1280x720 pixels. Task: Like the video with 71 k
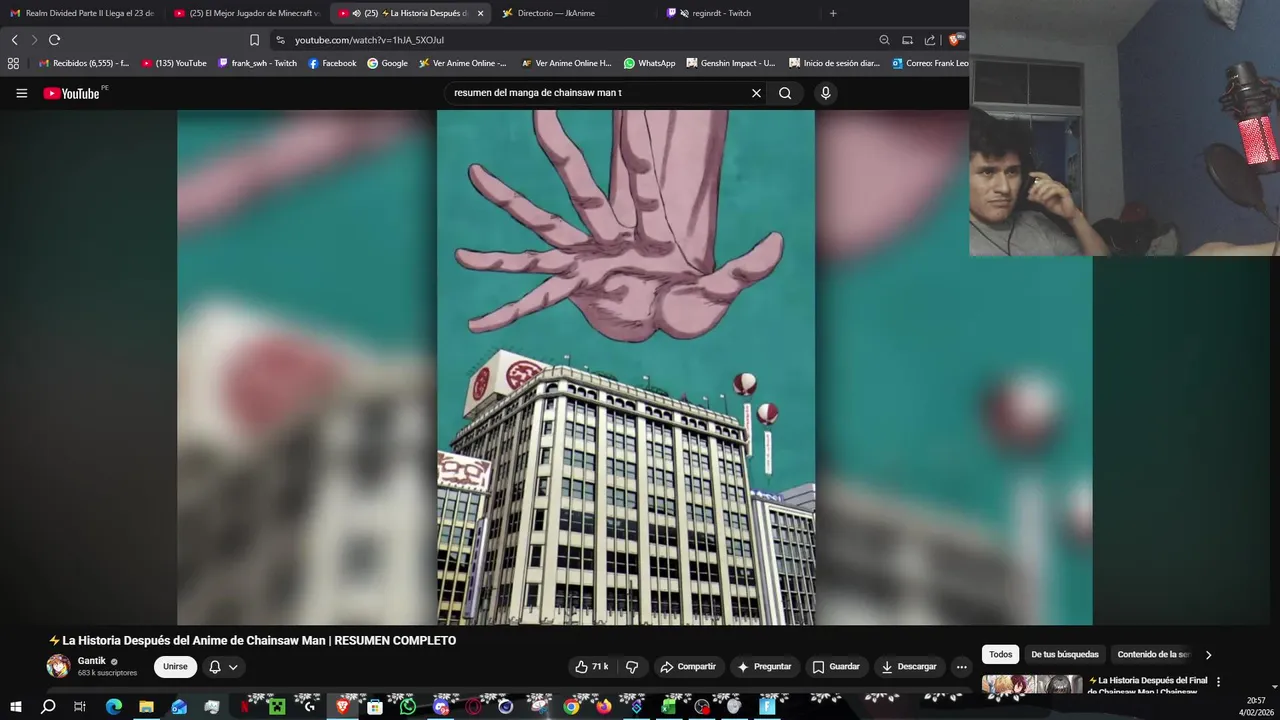point(591,667)
